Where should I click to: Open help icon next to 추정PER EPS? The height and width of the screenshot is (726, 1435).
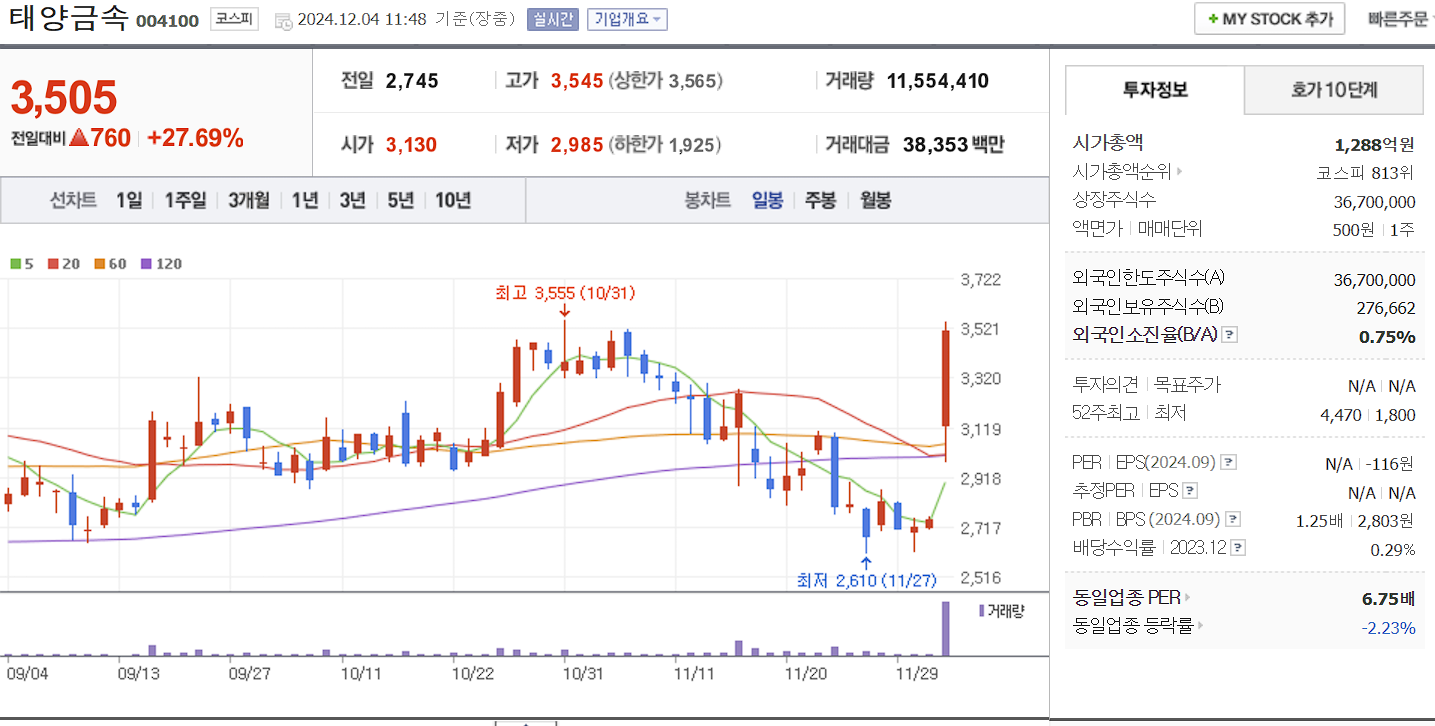click(x=1190, y=491)
